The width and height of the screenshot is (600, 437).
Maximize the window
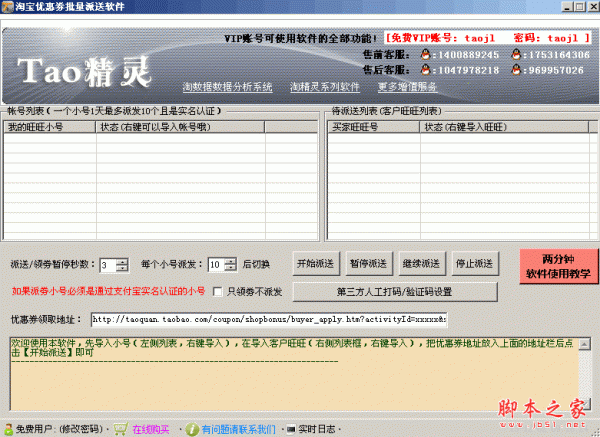(x=580, y=7)
